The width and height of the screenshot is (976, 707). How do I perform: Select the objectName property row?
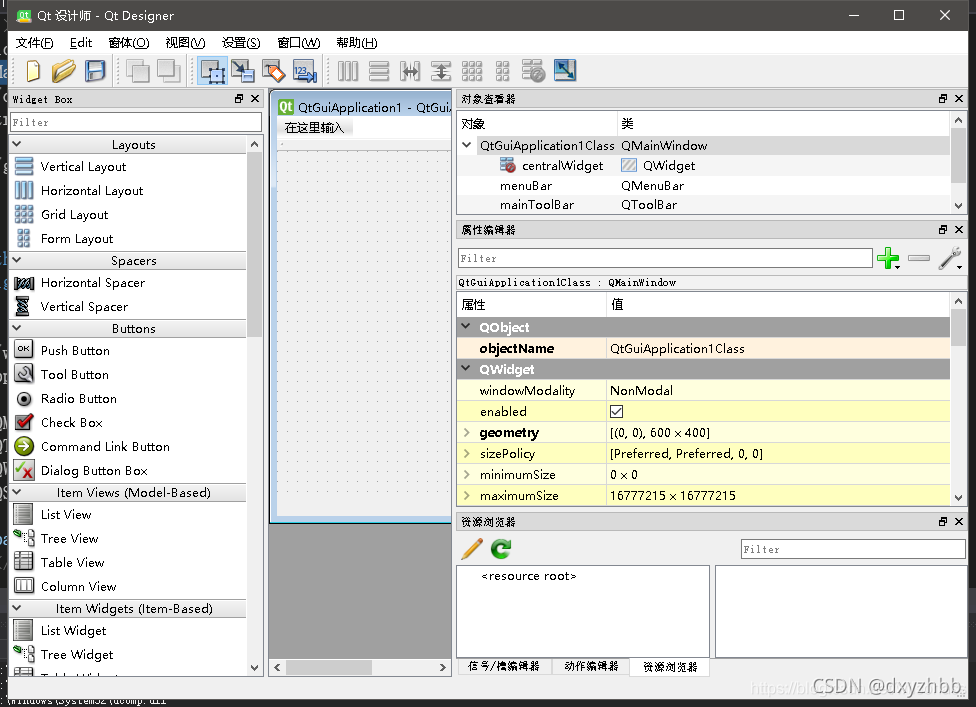[x=703, y=349]
